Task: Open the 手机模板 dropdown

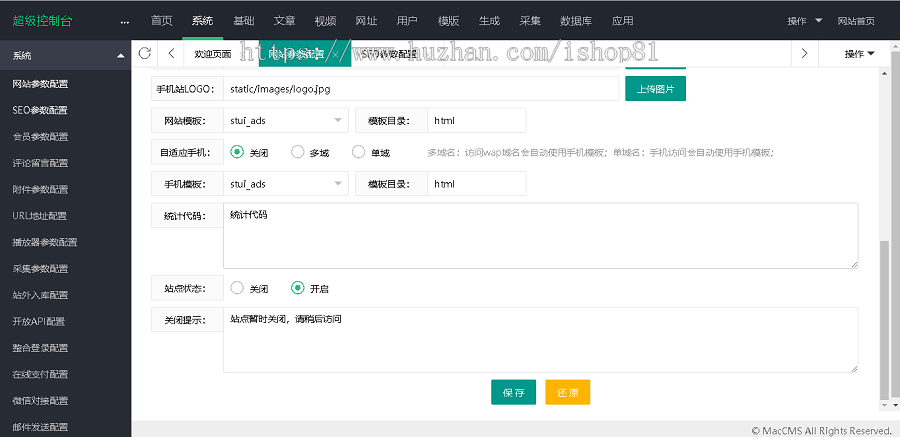Action: [286, 184]
